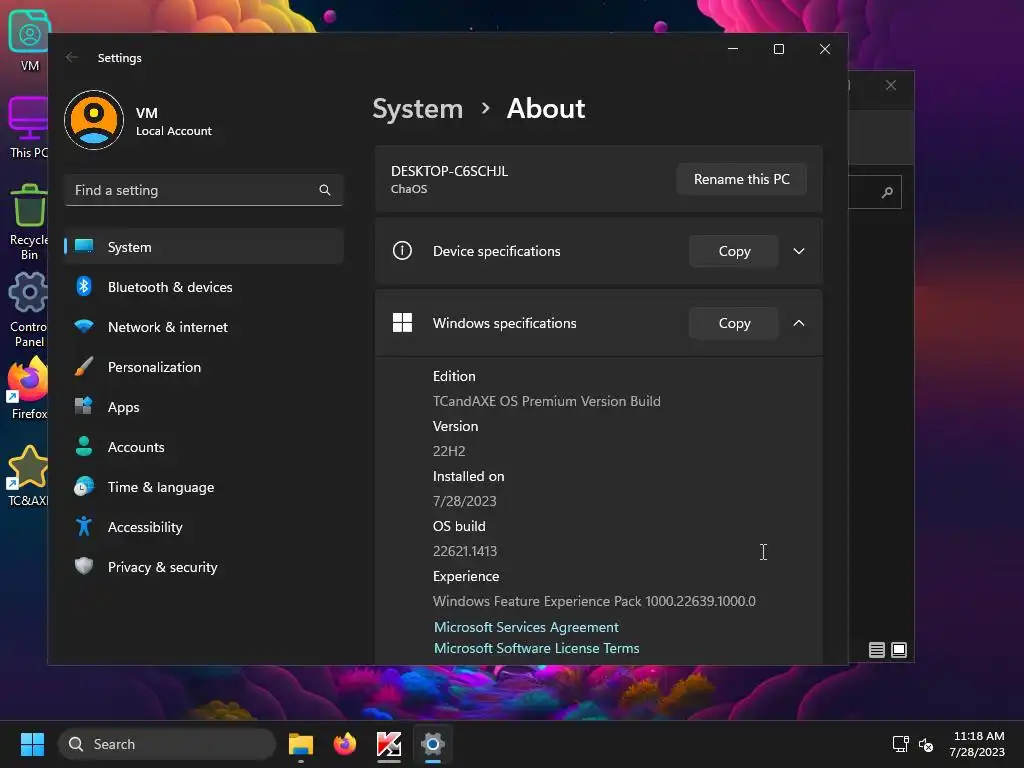Click the Edition value TCandAXE OS Premium
This screenshot has height=768, width=1024.
tap(547, 401)
